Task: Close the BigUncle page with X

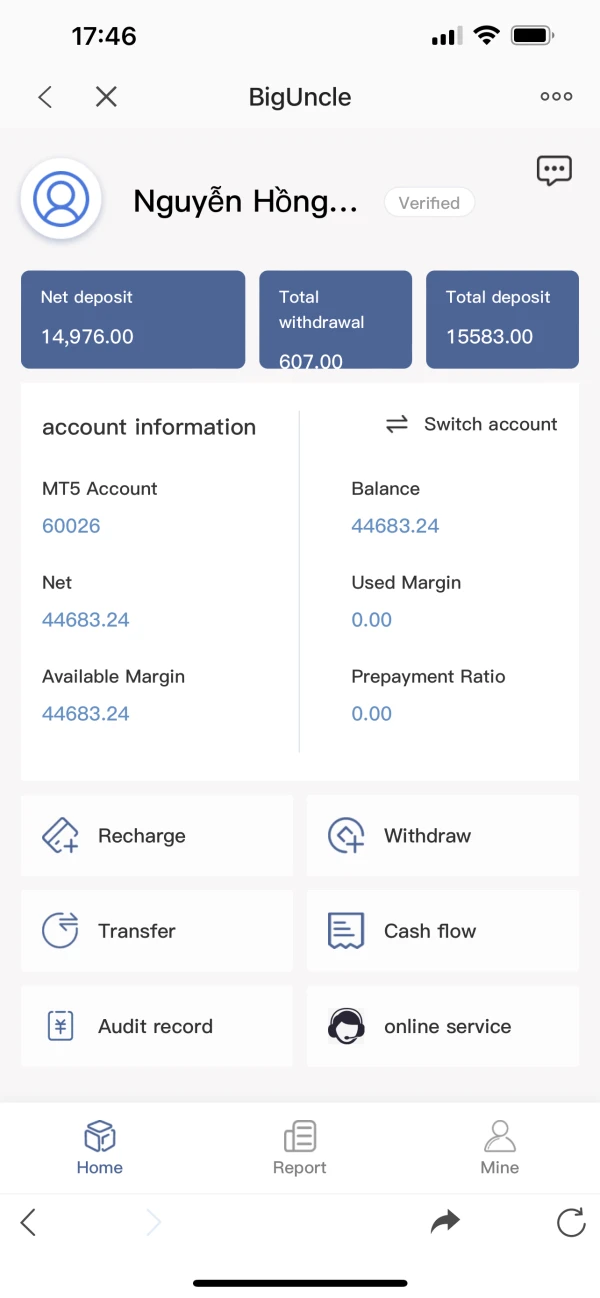Action: (106, 97)
